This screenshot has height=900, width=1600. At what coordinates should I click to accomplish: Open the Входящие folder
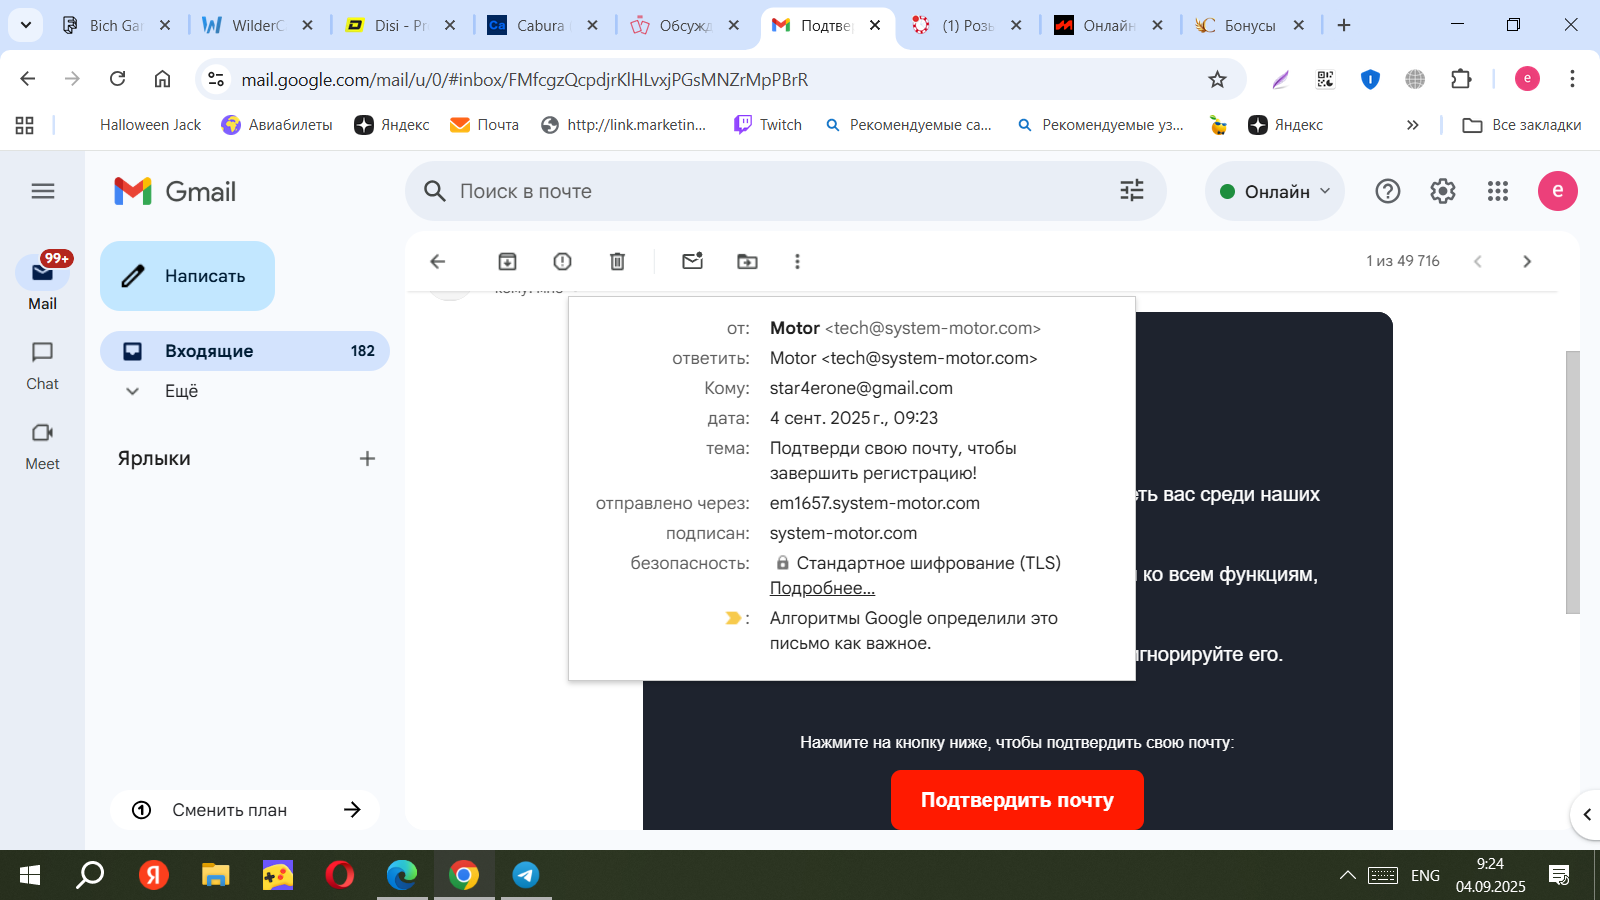[x=245, y=351]
